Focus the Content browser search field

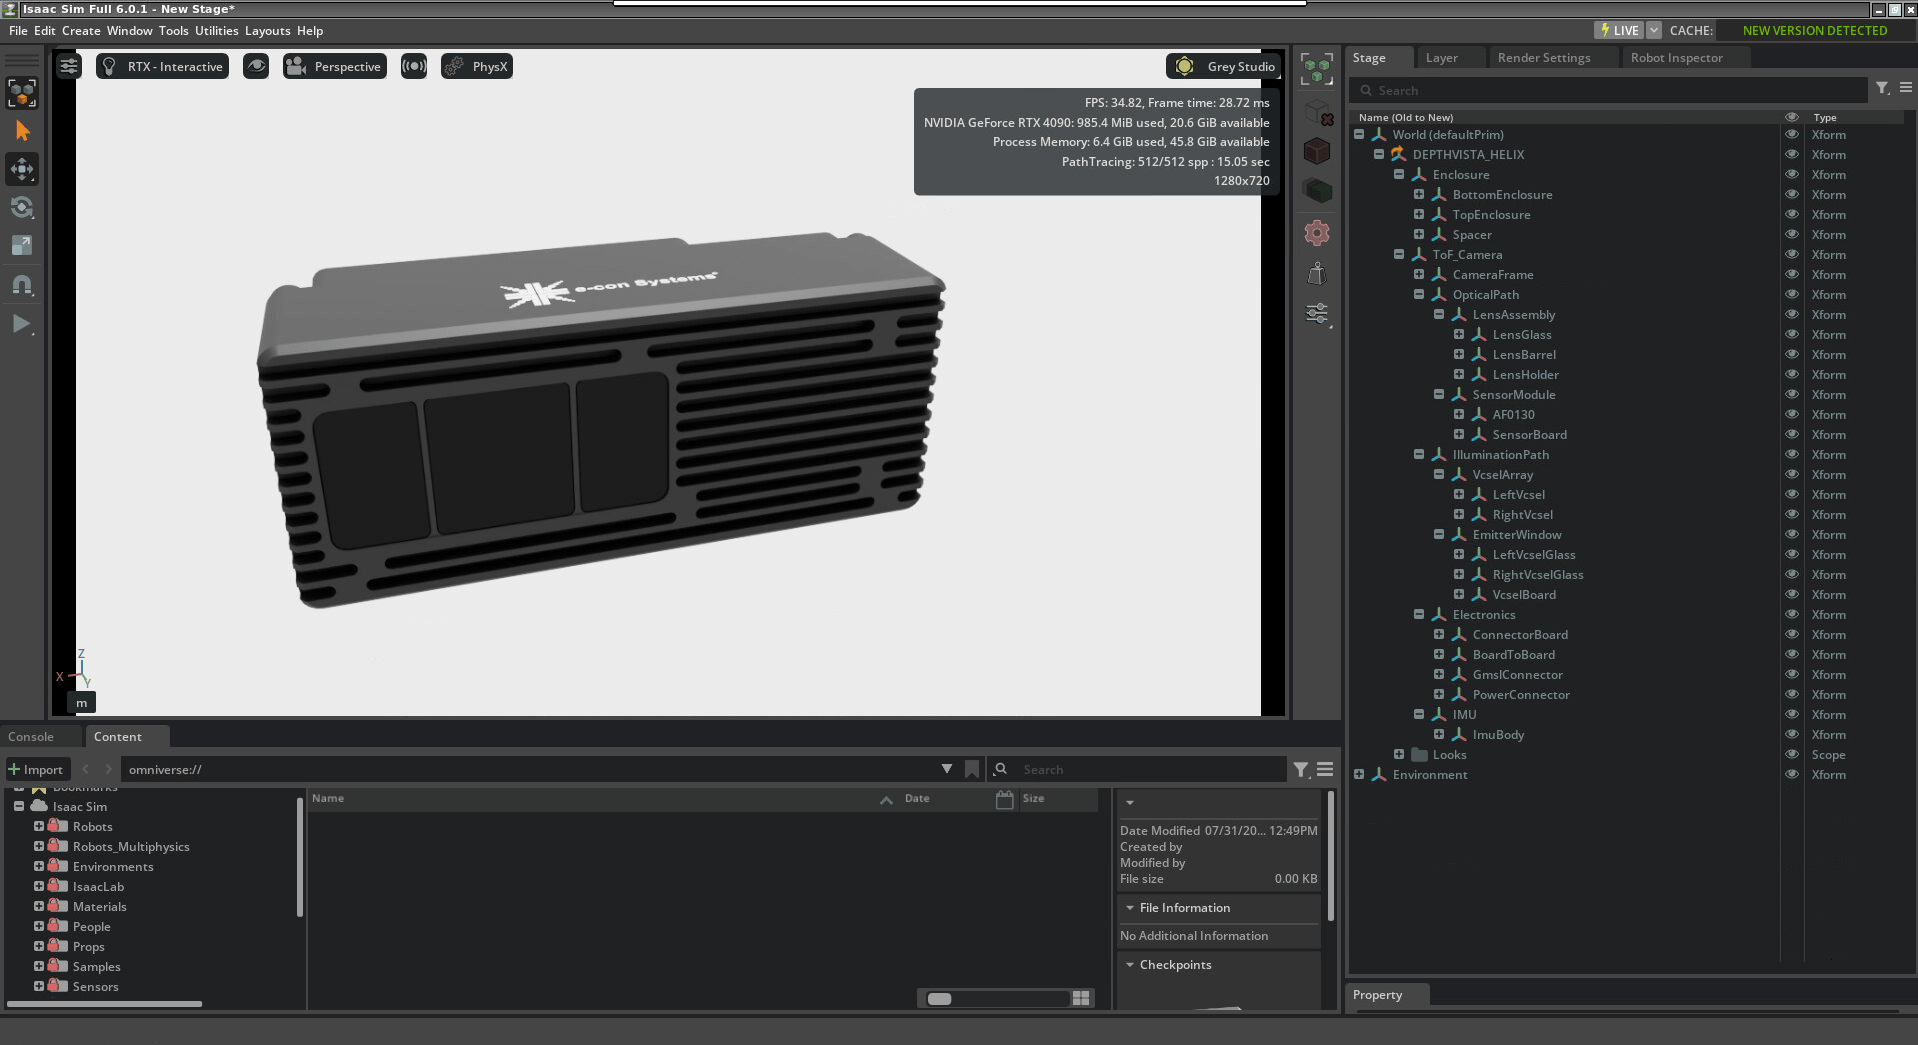pos(1137,769)
